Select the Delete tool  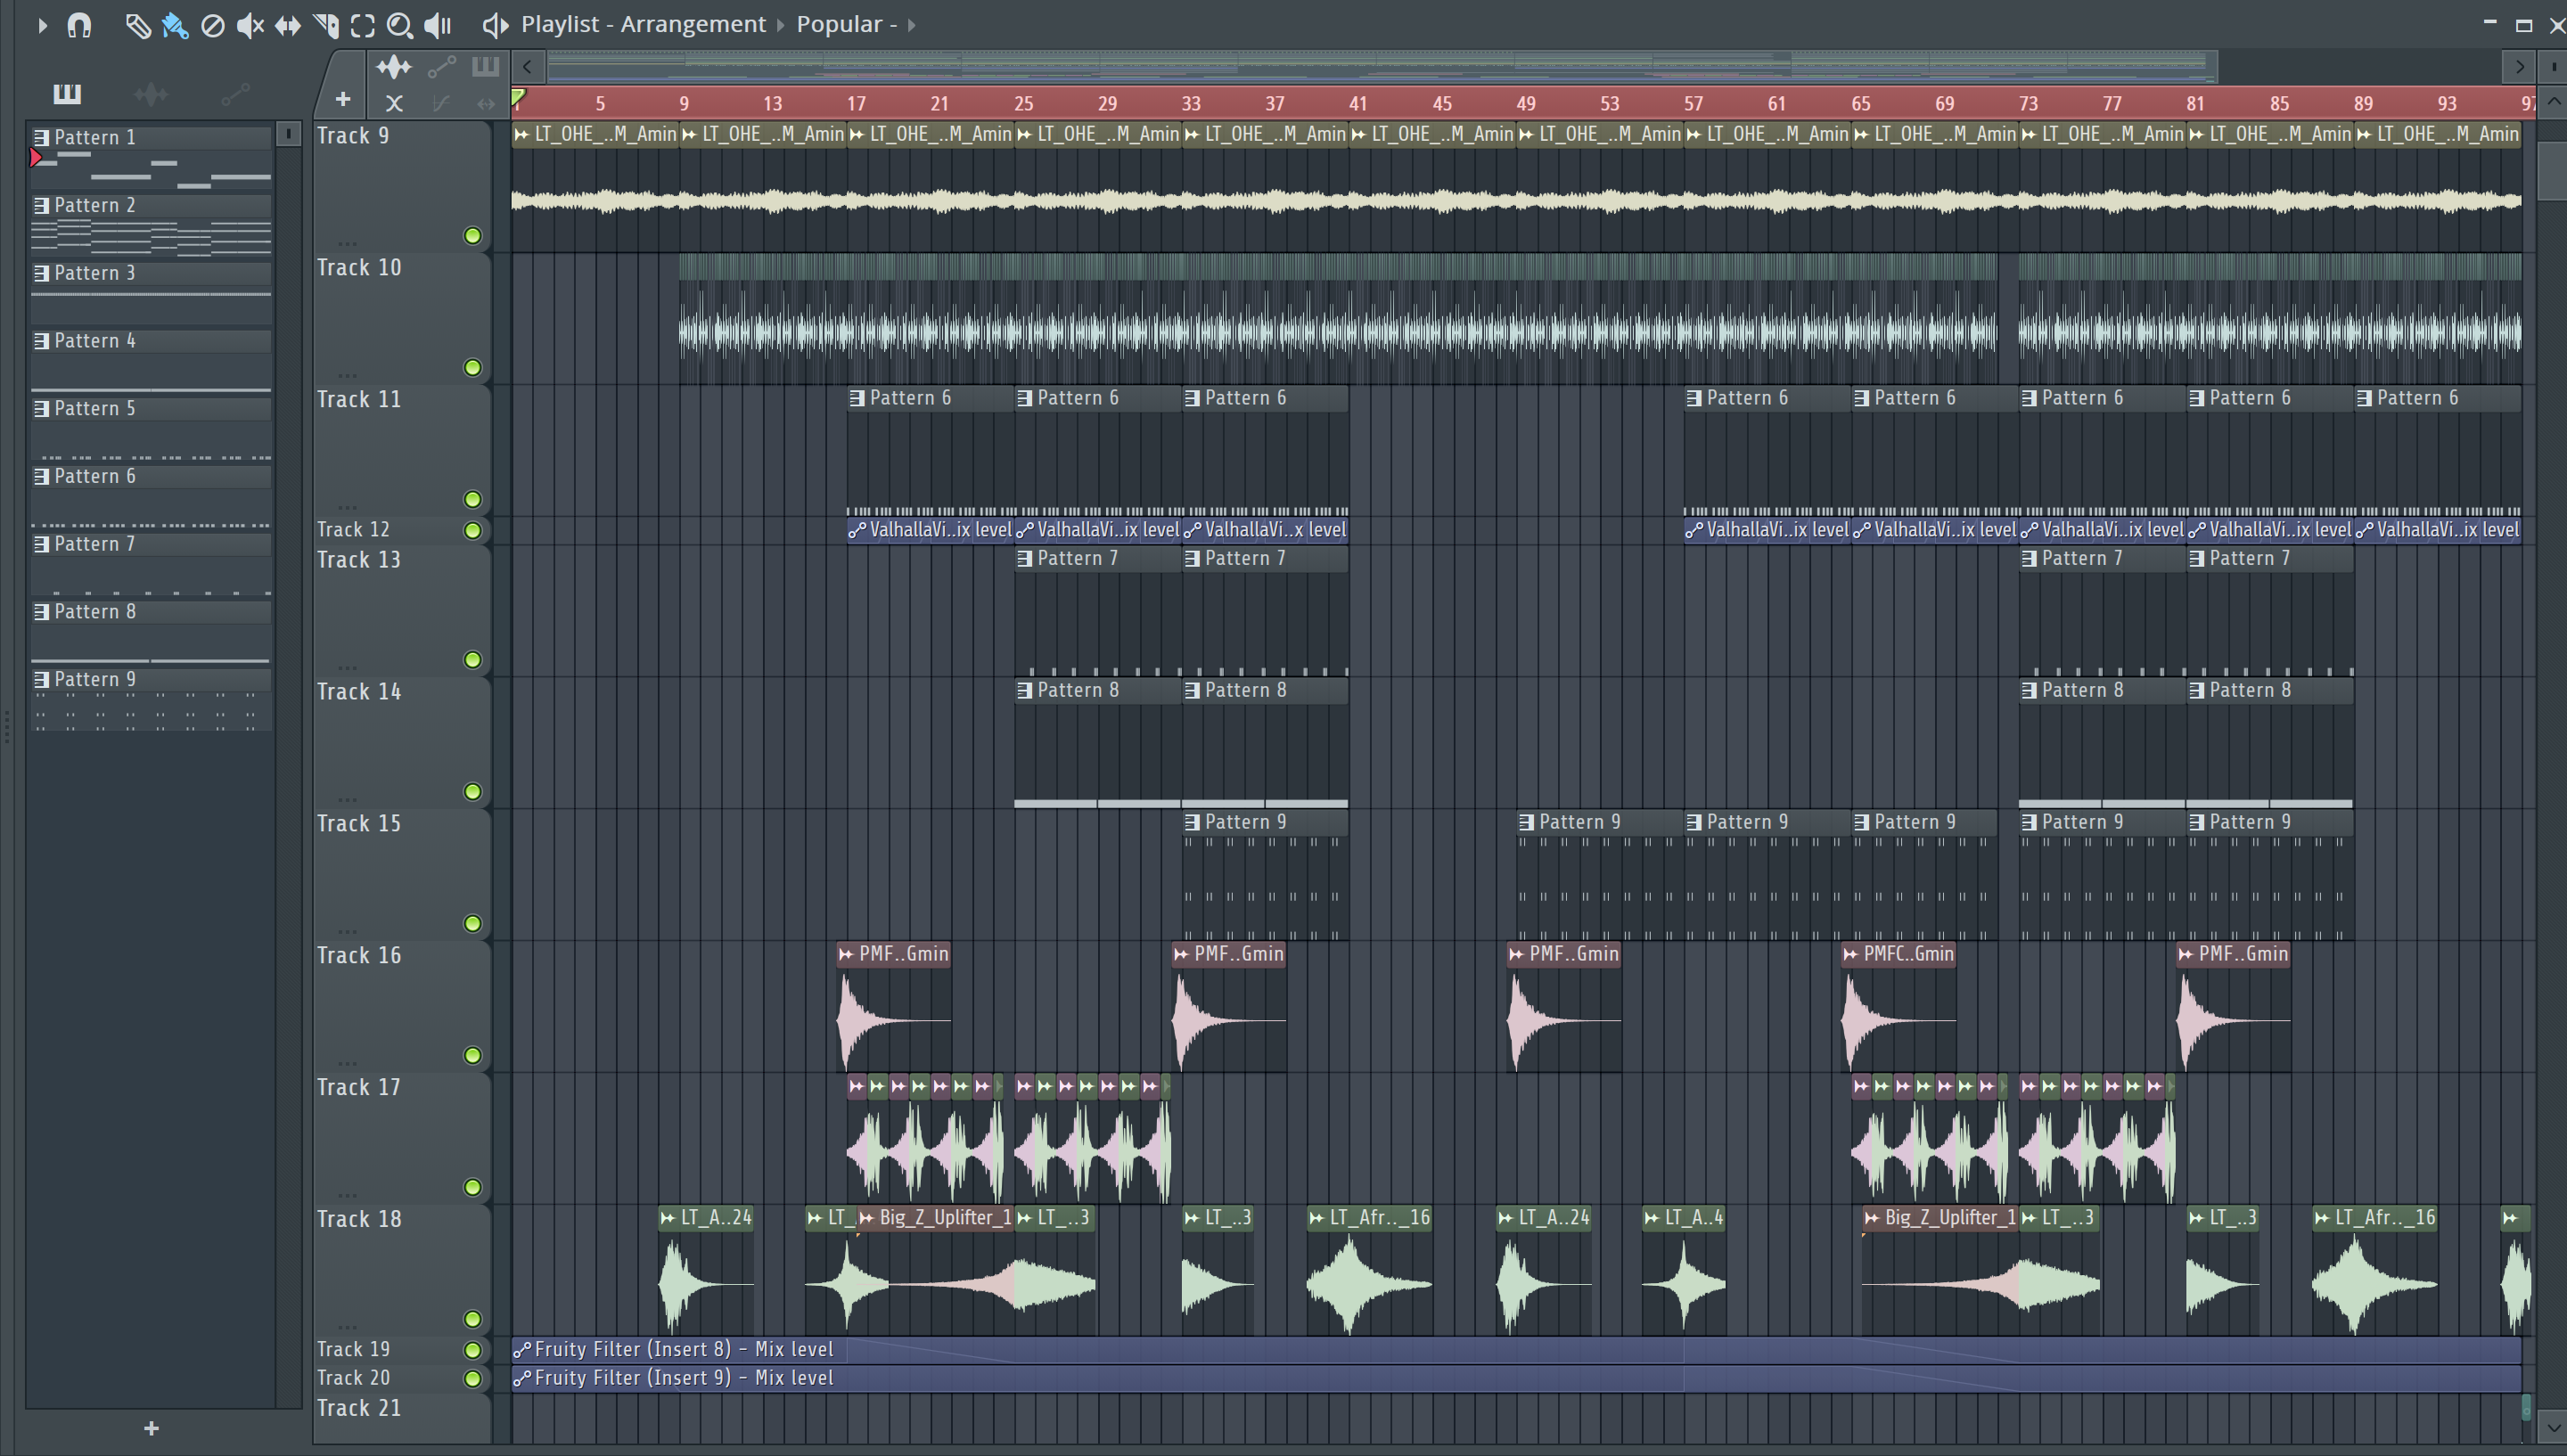(212, 25)
